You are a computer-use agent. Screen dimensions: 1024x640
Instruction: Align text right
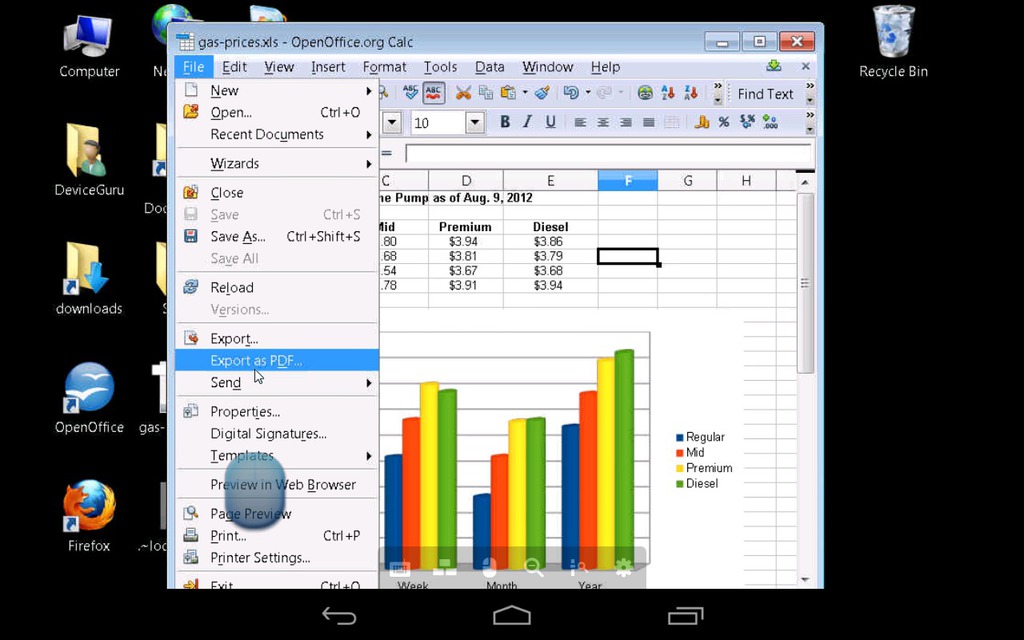(626, 122)
